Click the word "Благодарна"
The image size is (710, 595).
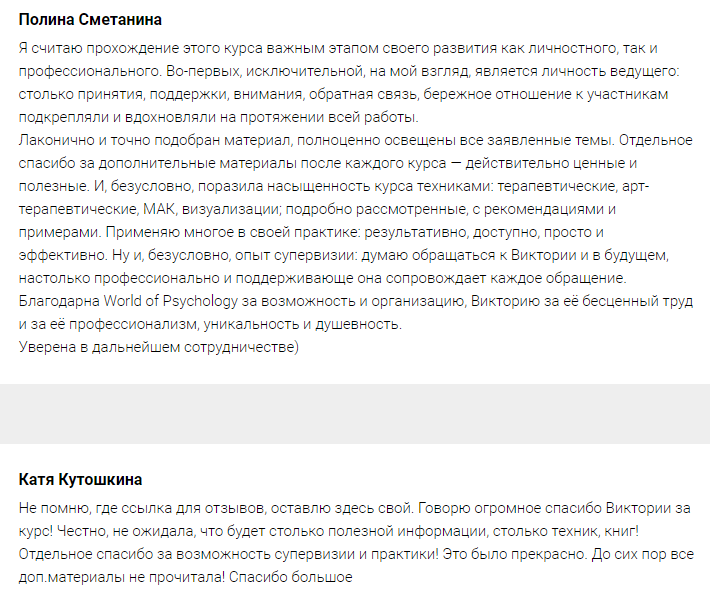coord(59,302)
